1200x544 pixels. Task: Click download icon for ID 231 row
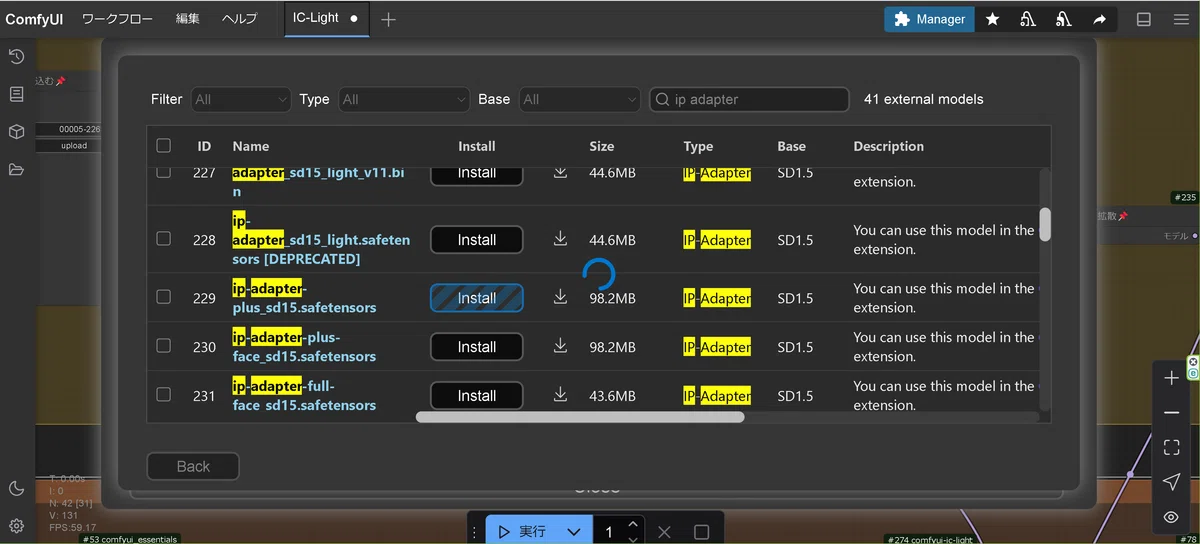[560, 395]
